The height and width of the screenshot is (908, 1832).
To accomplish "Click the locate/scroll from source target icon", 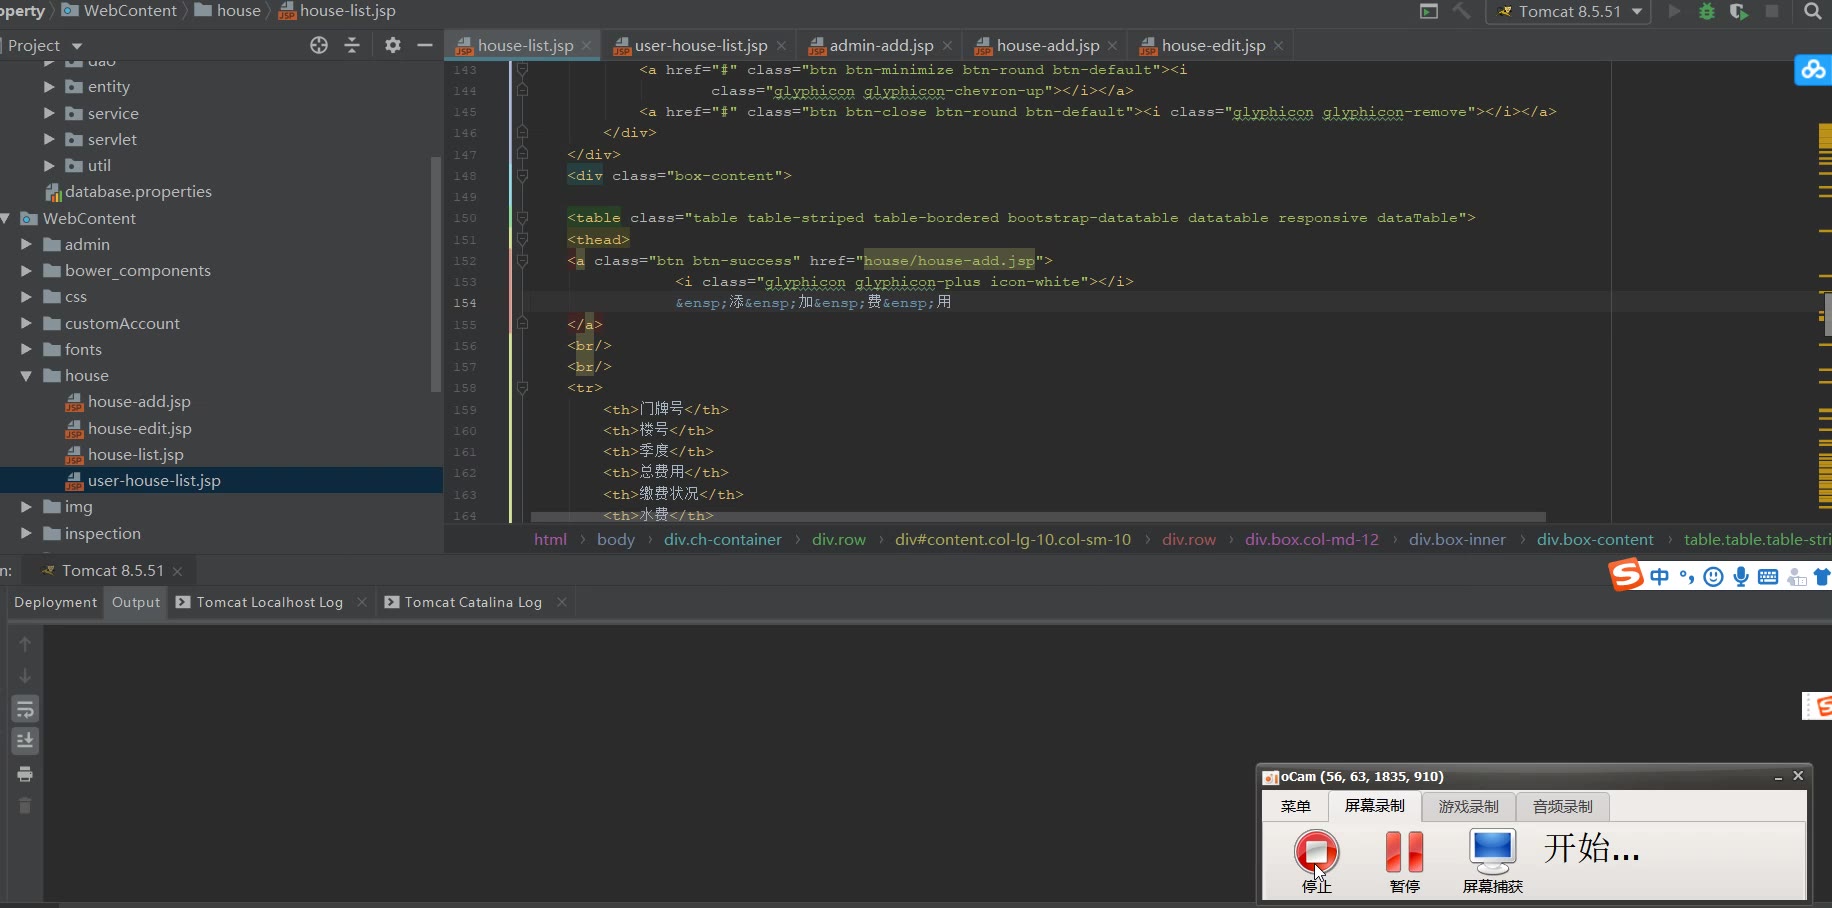I will (319, 45).
